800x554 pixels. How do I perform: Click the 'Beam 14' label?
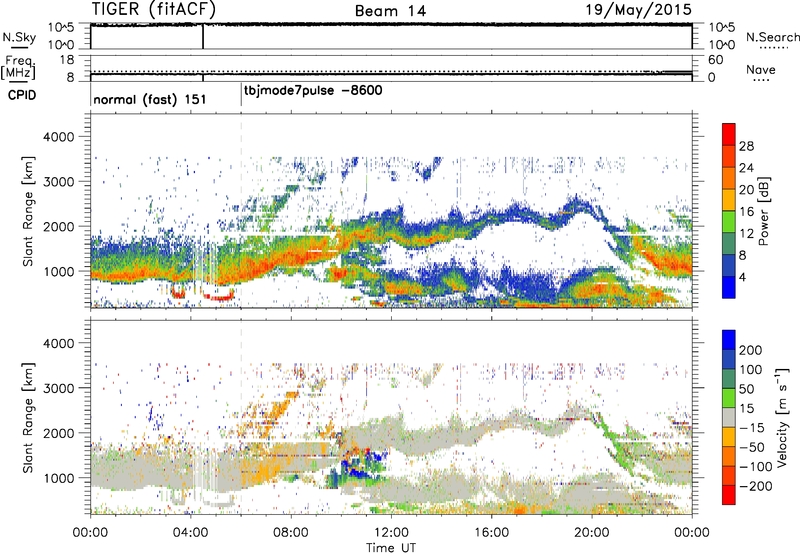(x=390, y=11)
